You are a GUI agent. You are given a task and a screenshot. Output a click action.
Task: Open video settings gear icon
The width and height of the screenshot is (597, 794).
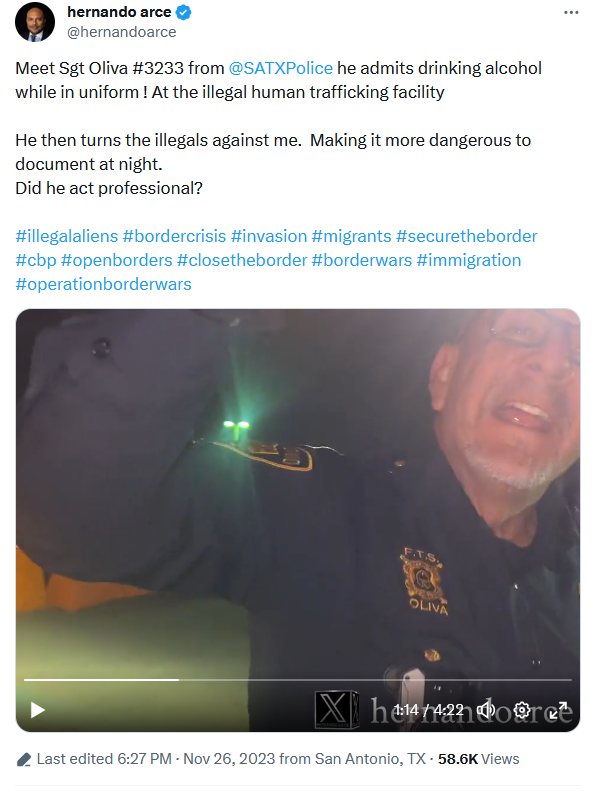[522, 710]
